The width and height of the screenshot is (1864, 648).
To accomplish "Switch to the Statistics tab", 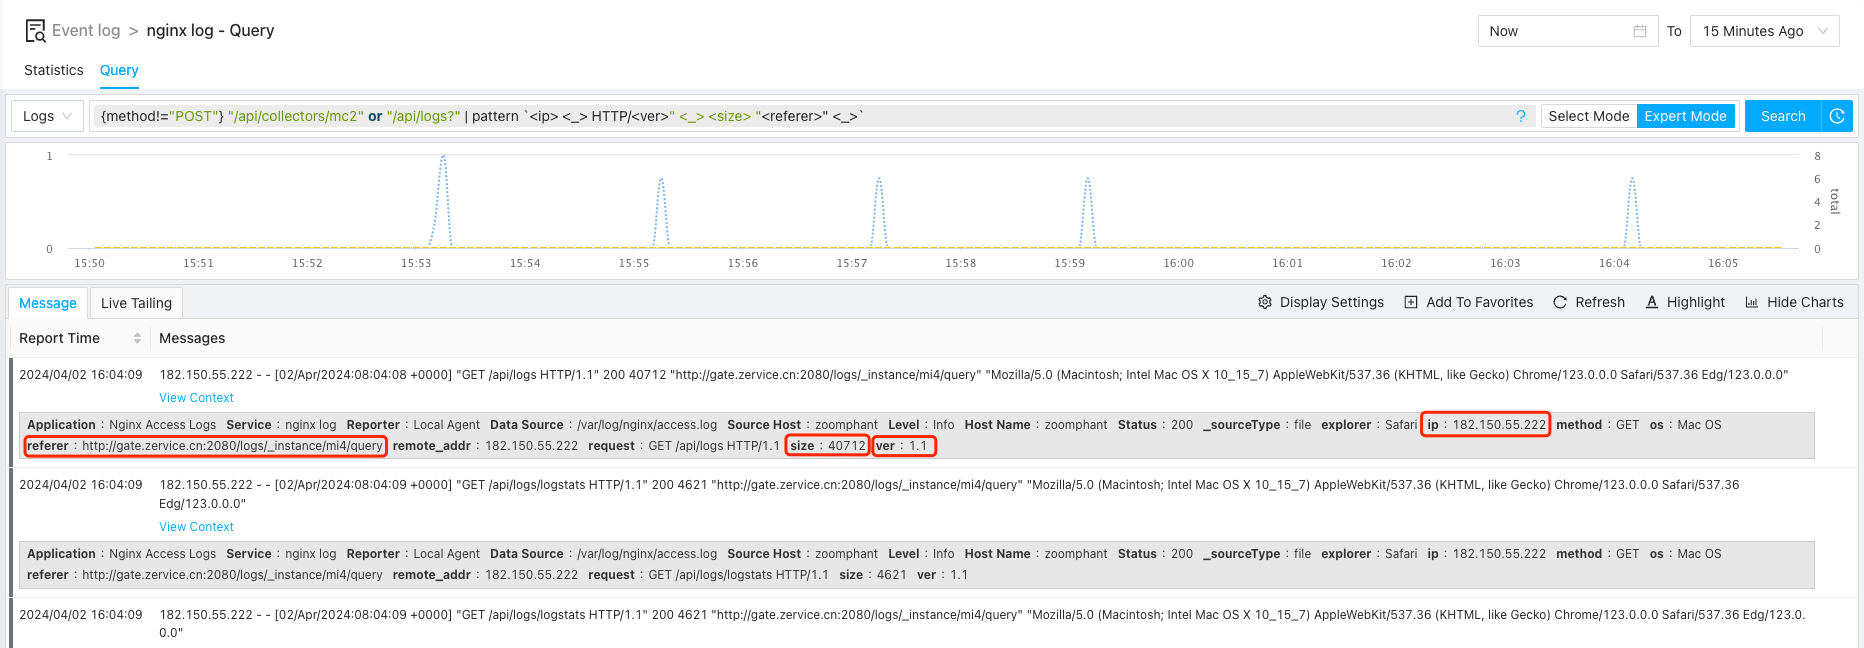I will point(54,70).
